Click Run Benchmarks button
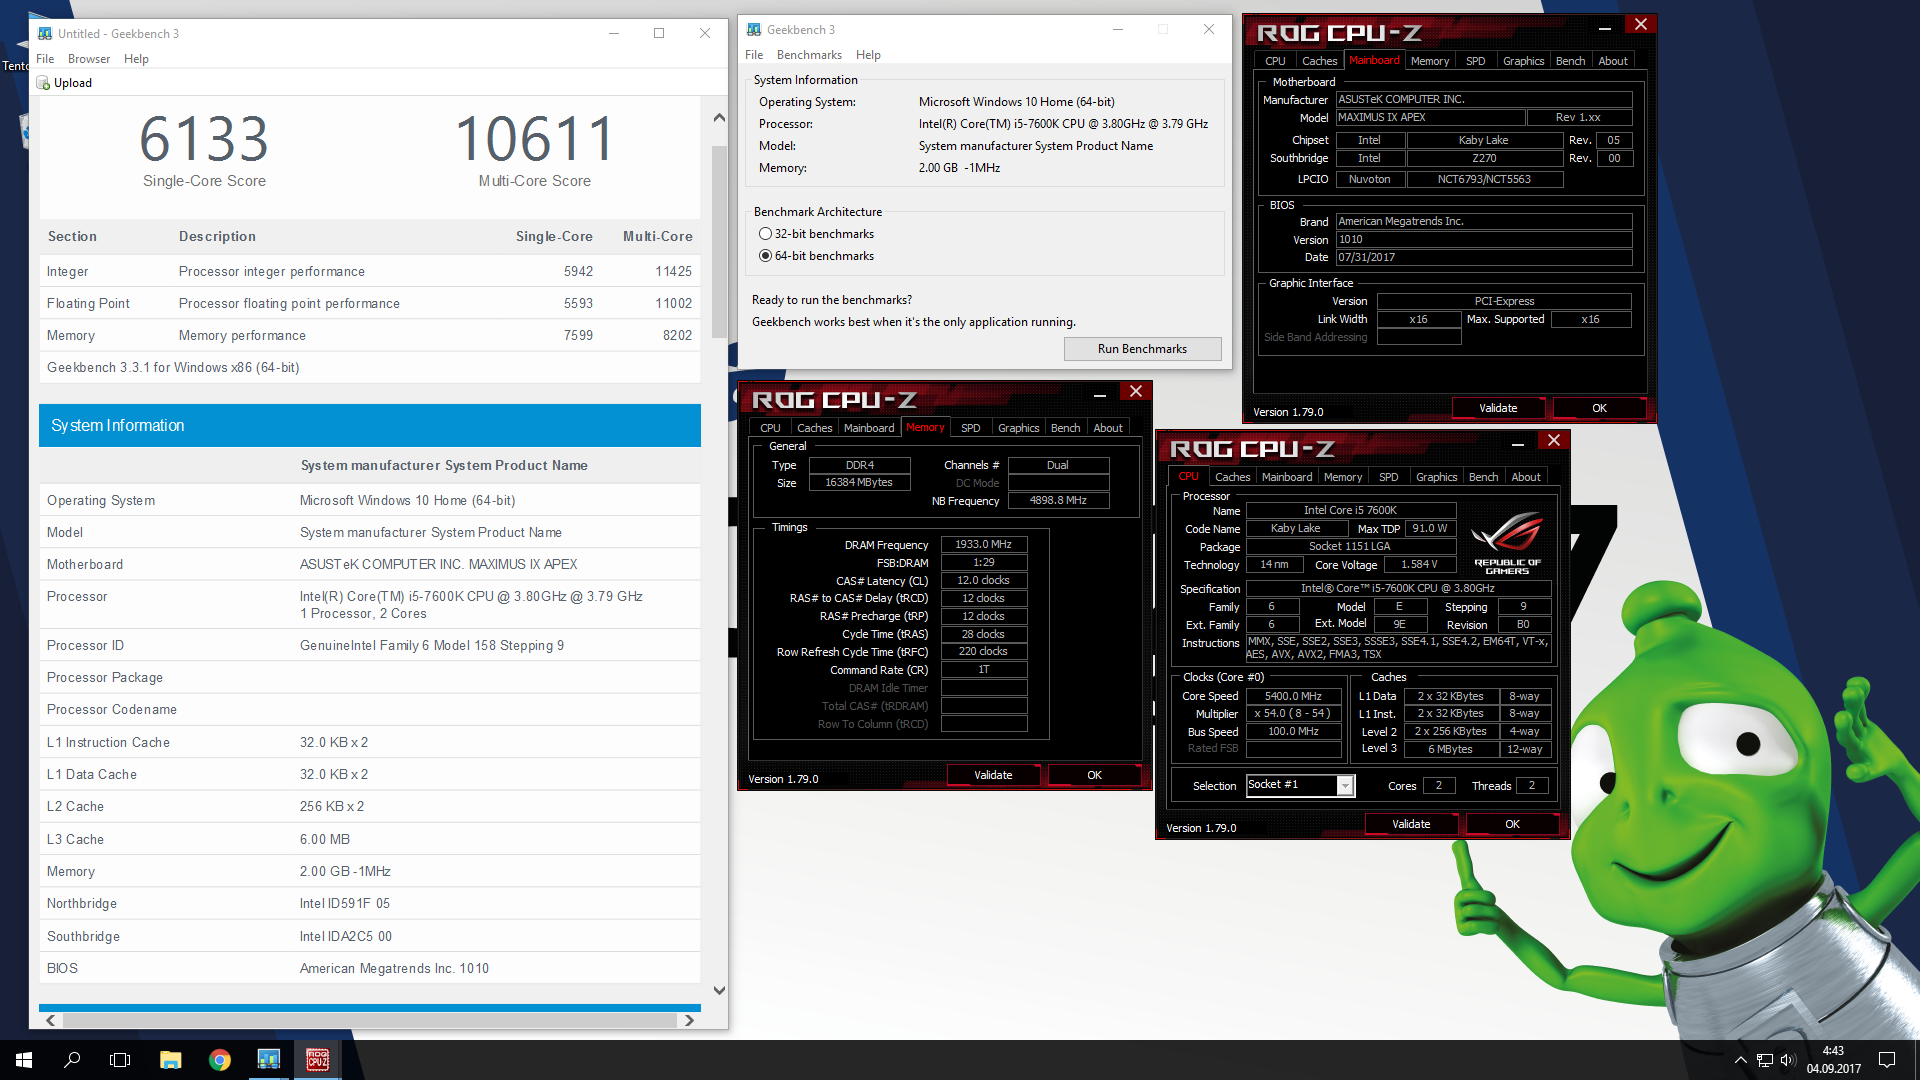 (x=1142, y=349)
